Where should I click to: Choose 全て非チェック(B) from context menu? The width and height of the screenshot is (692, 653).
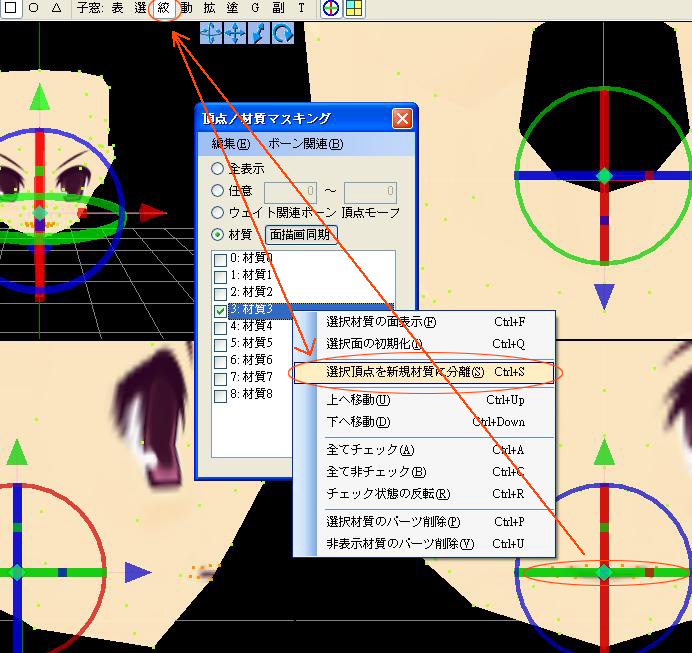click(424, 472)
